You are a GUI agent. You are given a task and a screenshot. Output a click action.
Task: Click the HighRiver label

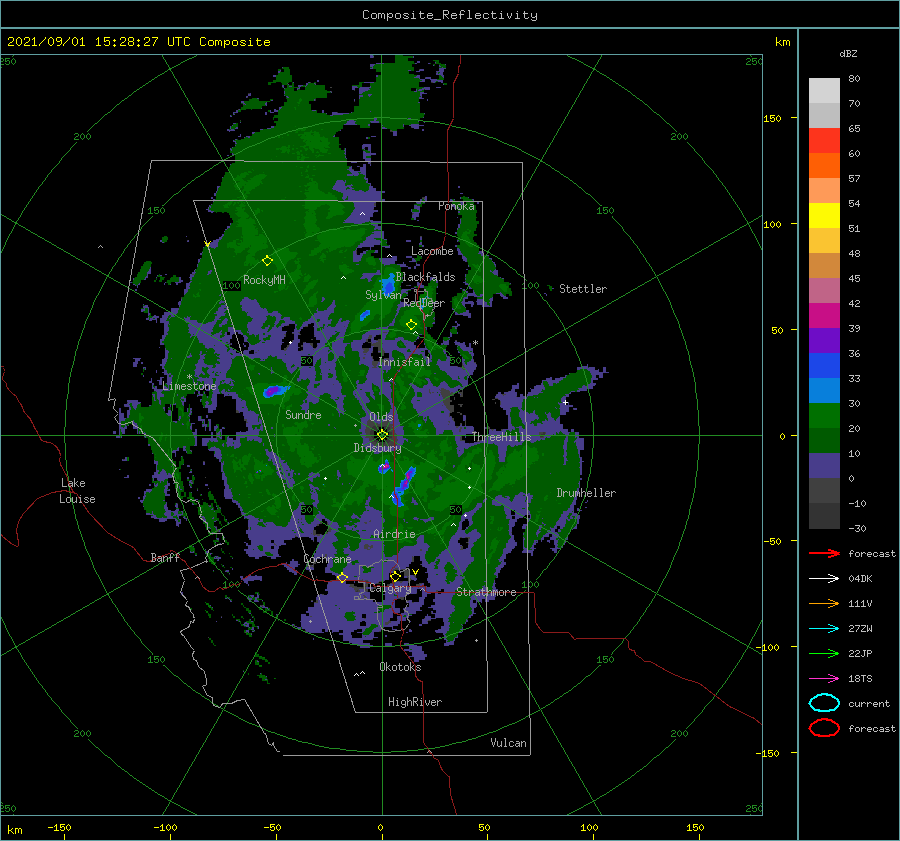[x=415, y=702]
